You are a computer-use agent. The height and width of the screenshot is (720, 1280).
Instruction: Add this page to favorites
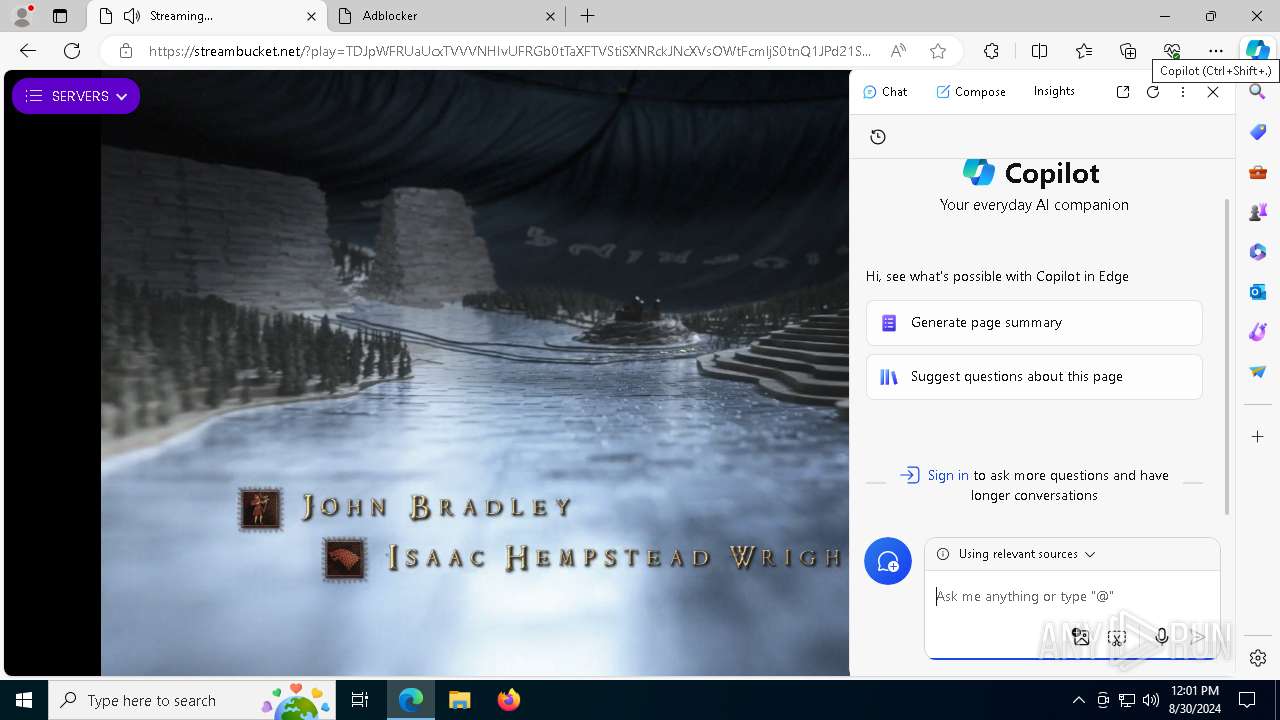click(937, 51)
